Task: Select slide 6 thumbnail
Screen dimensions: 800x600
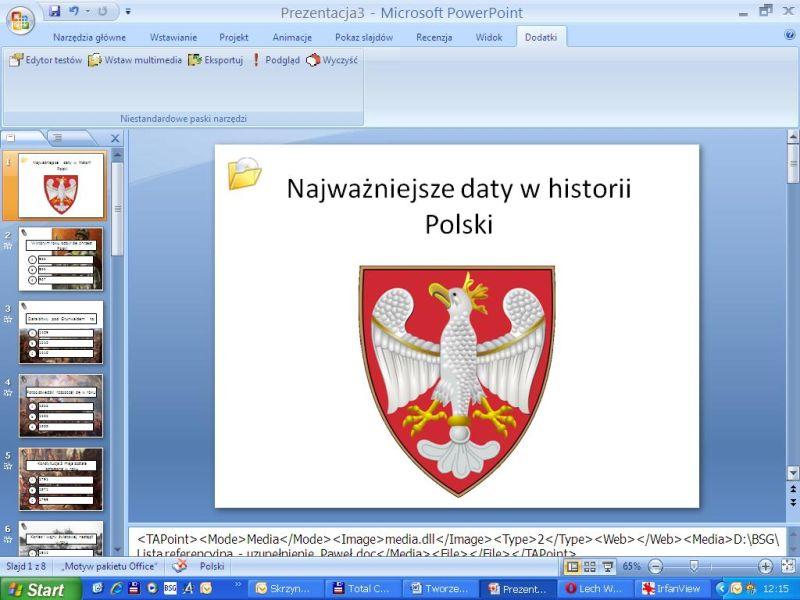Action: pyautogui.click(x=61, y=538)
